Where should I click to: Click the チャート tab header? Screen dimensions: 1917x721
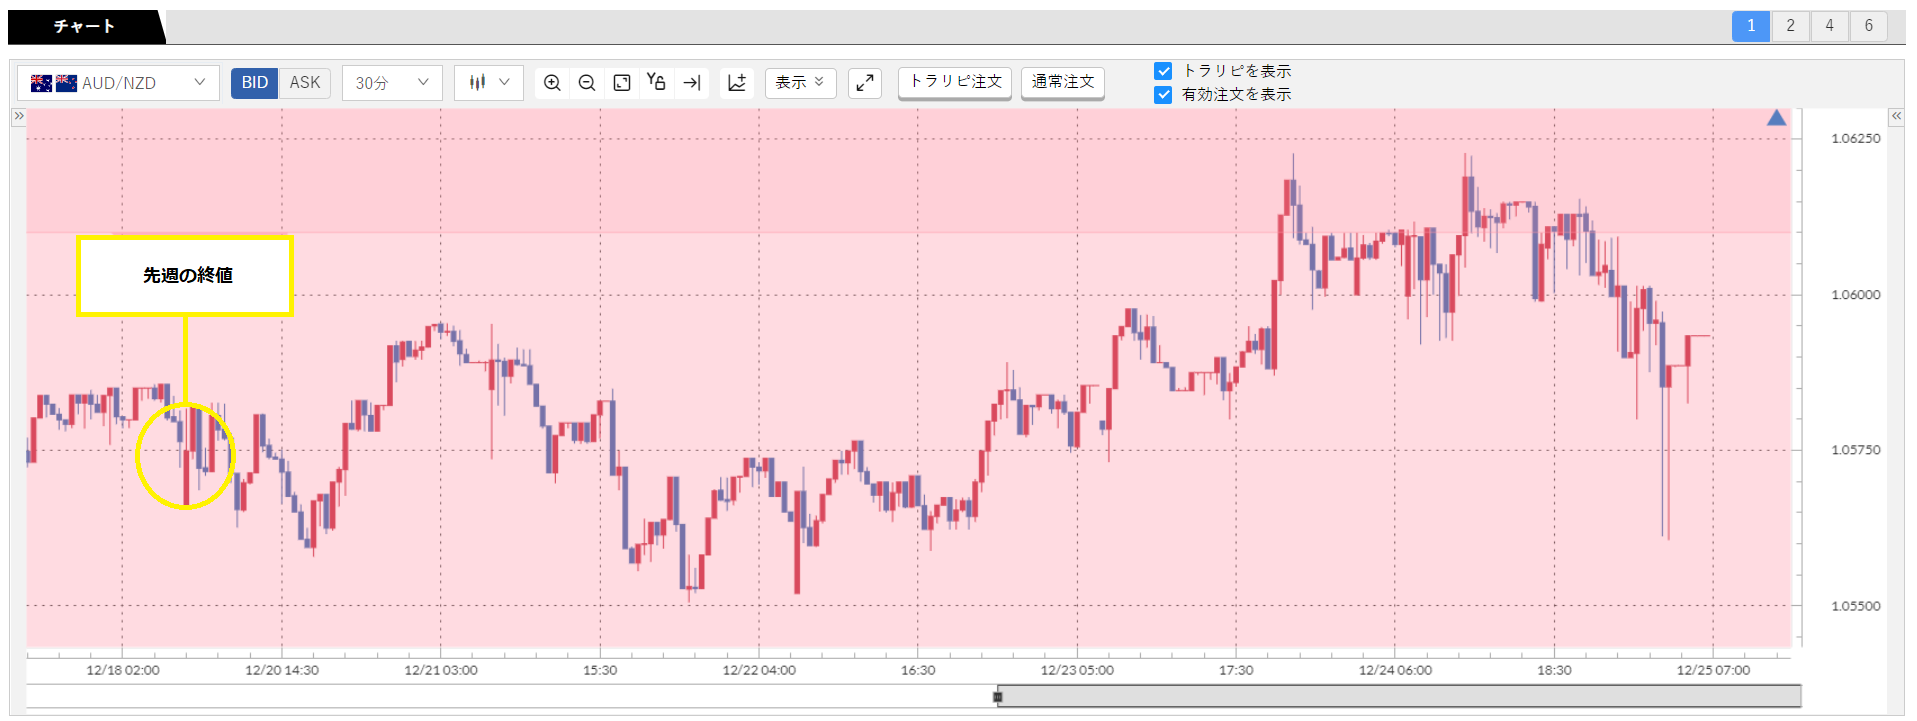(x=85, y=27)
